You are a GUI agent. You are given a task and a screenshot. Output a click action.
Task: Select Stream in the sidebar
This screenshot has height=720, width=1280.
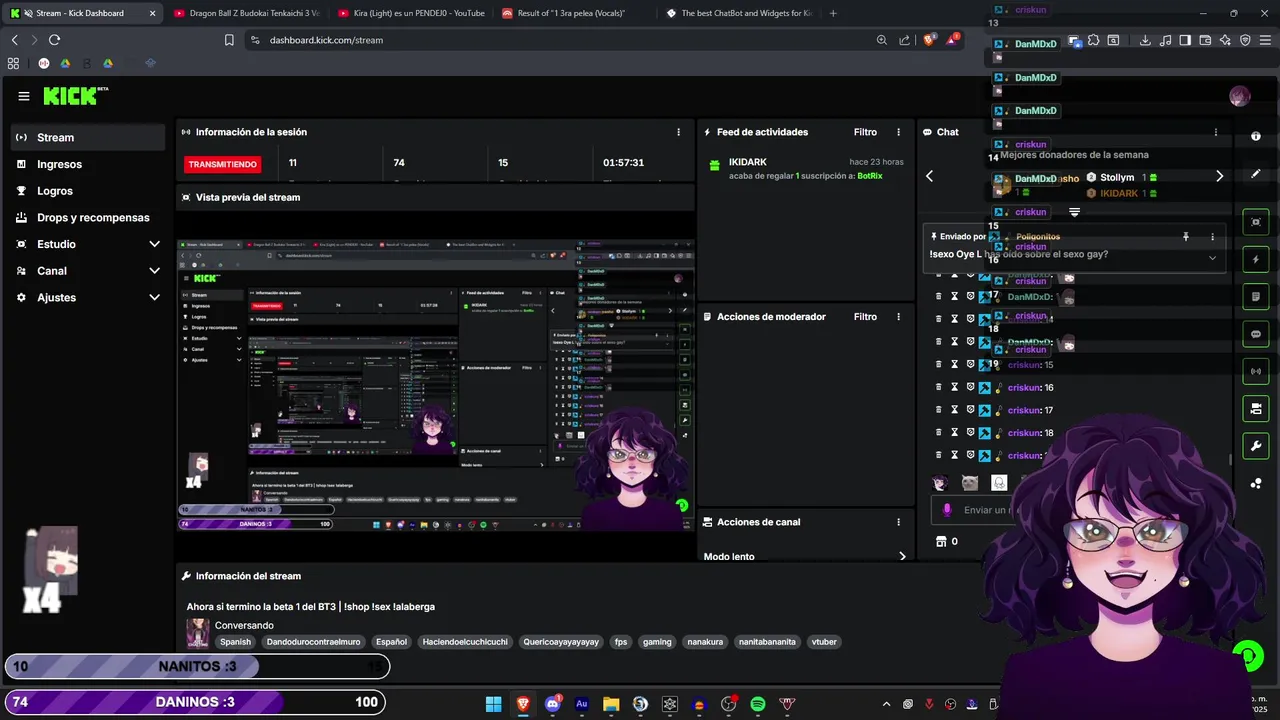[88, 137]
